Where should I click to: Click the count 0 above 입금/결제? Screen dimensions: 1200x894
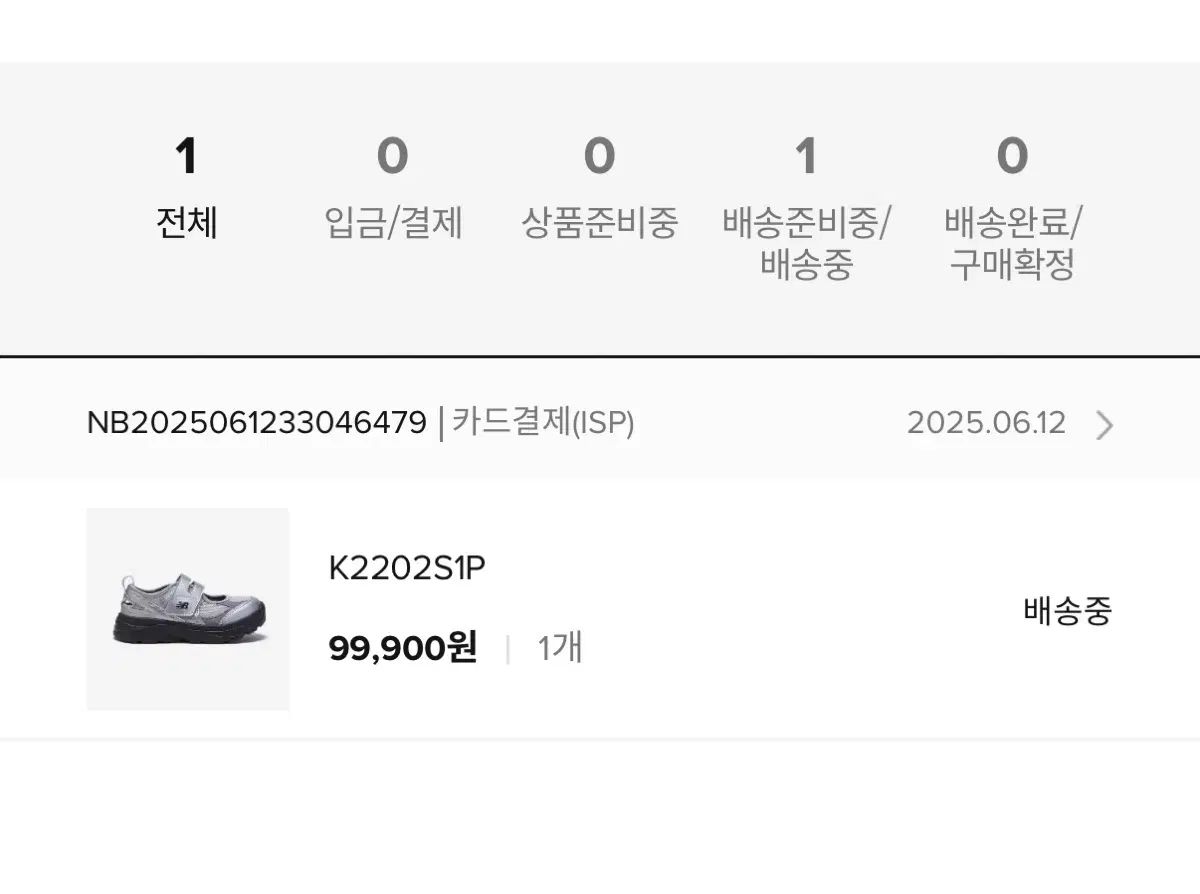tap(393, 157)
